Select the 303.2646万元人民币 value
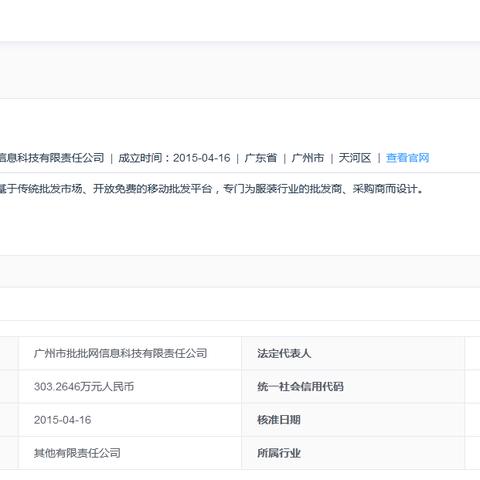The width and height of the screenshot is (480, 480). (x=84, y=387)
